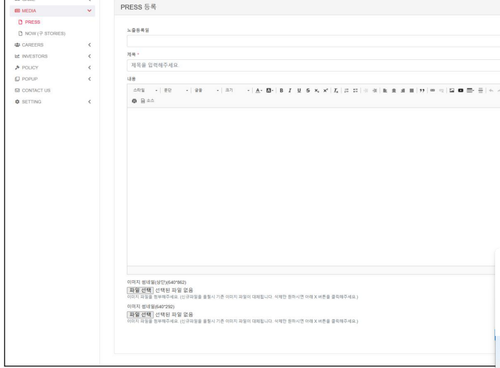The height and width of the screenshot is (368, 500).
Task: Toggle strikethrough formatting in the editor toolbar
Action: pos(308,90)
